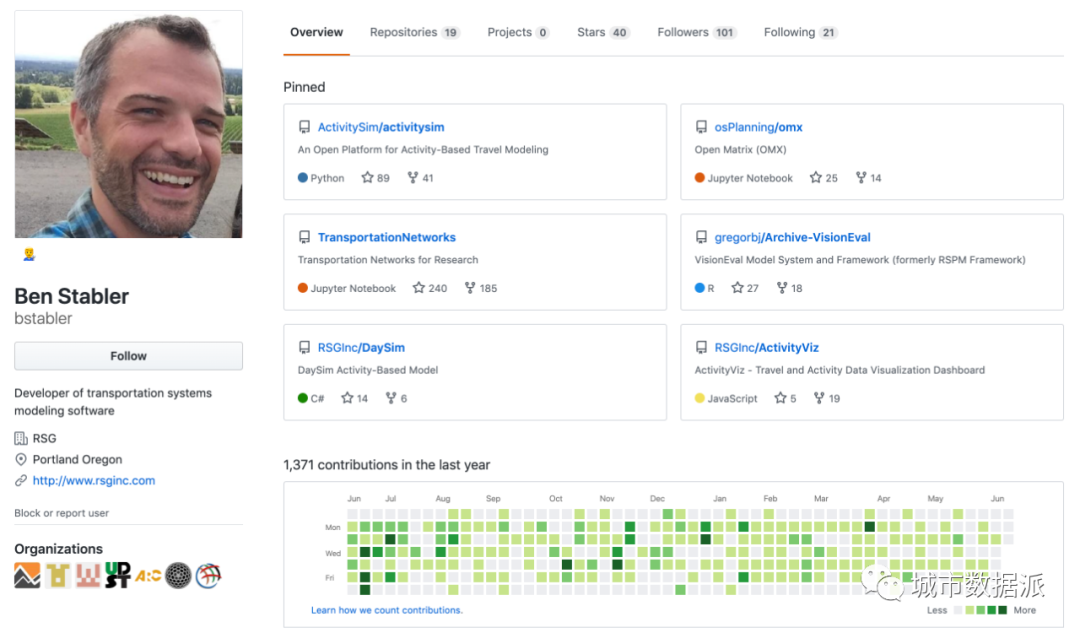Screen dimensions: 1080x633
Task: Click the blue R language dot on Archive-VisionEval
Action: pyautogui.click(x=700, y=287)
